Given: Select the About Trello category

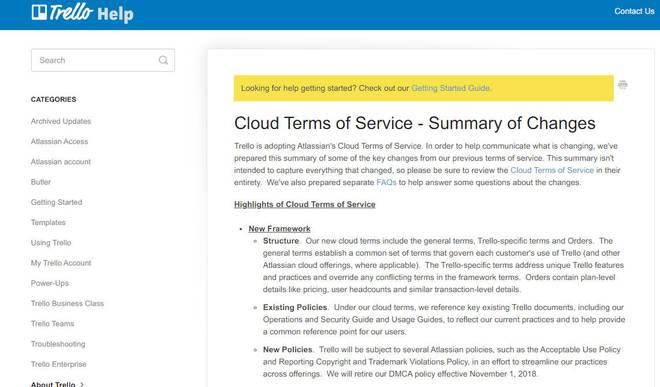Looking at the screenshot, I should 53,384.
